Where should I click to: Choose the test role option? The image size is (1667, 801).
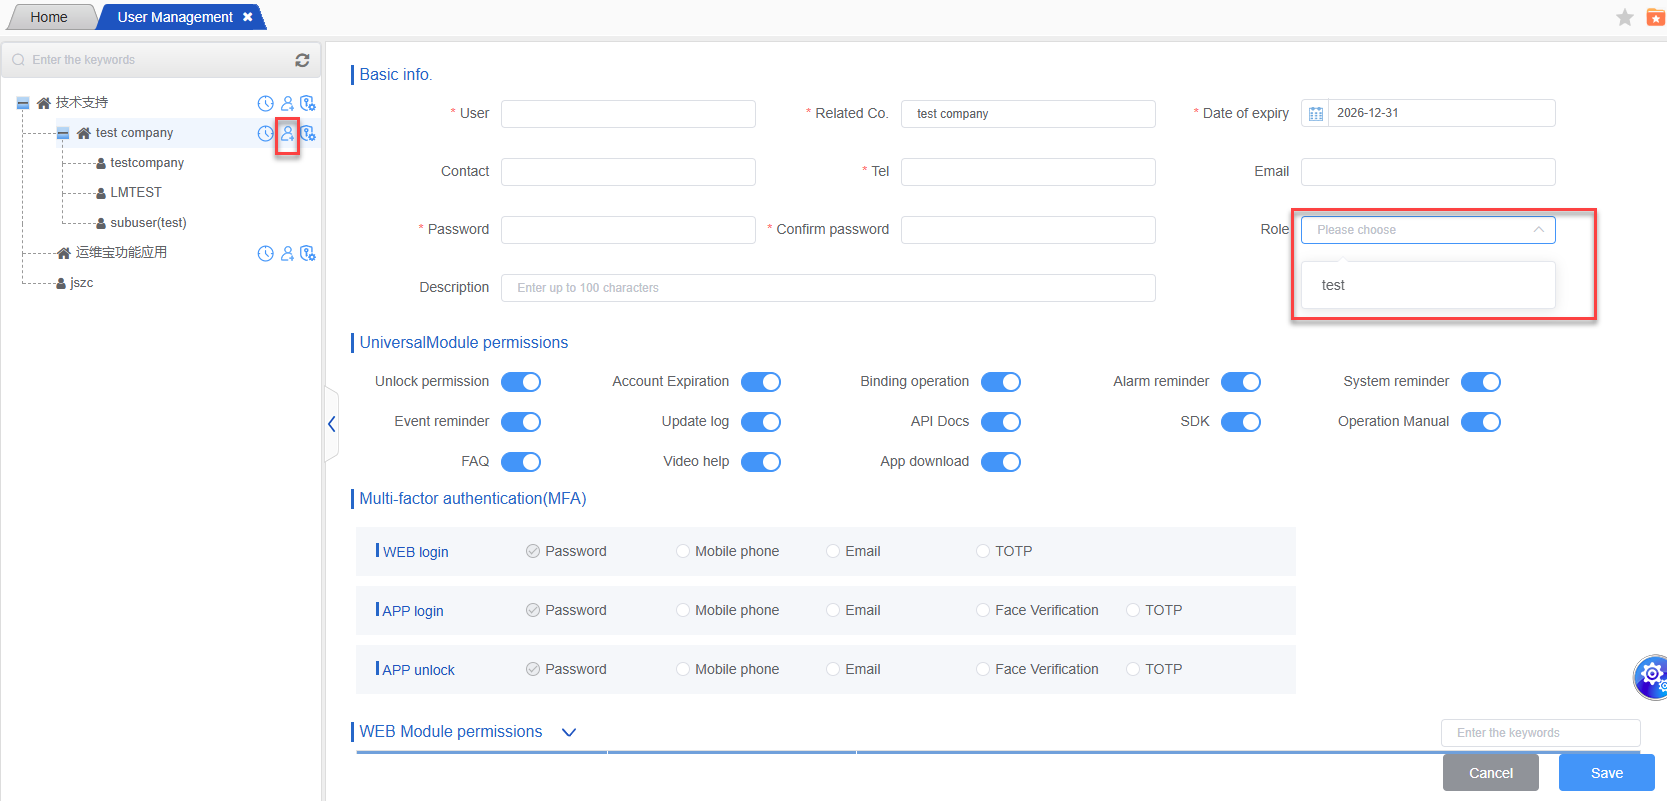[x=1333, y=285]
